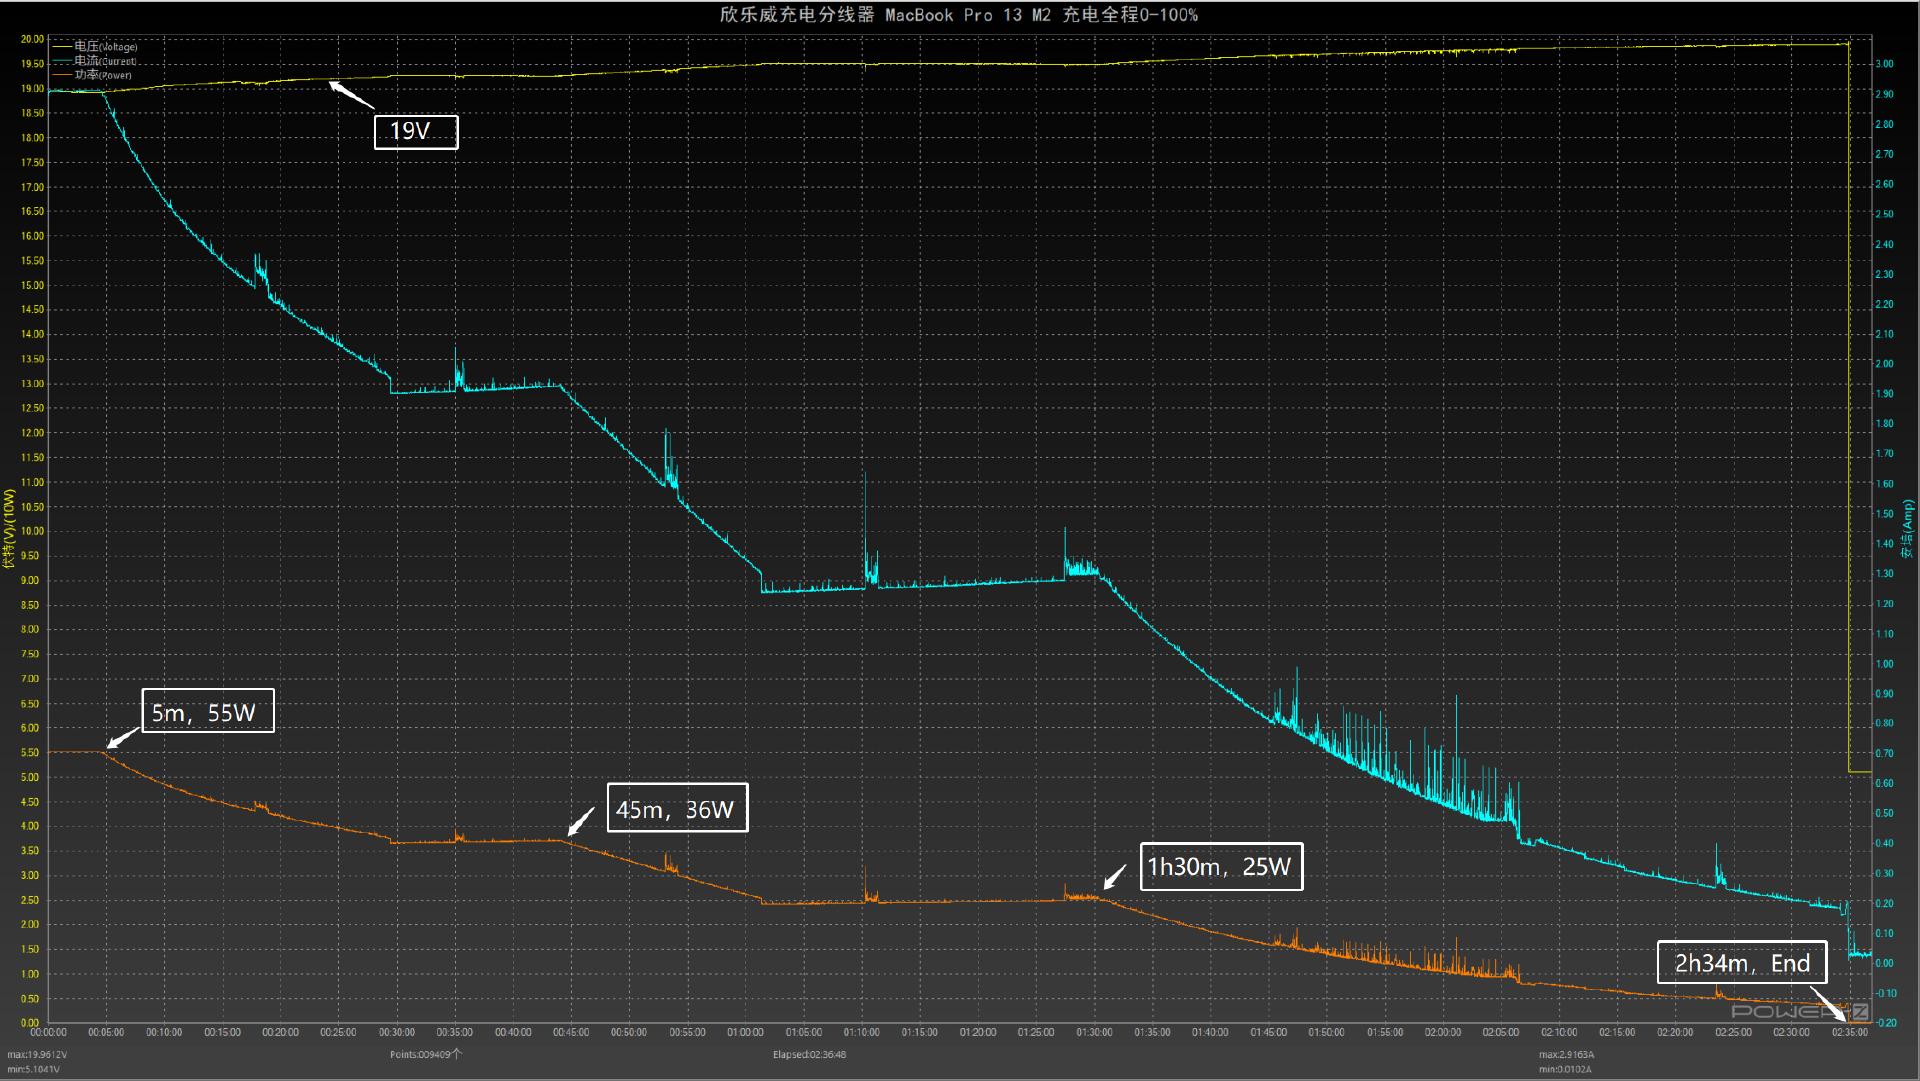Click the Current legend entry

105,61
